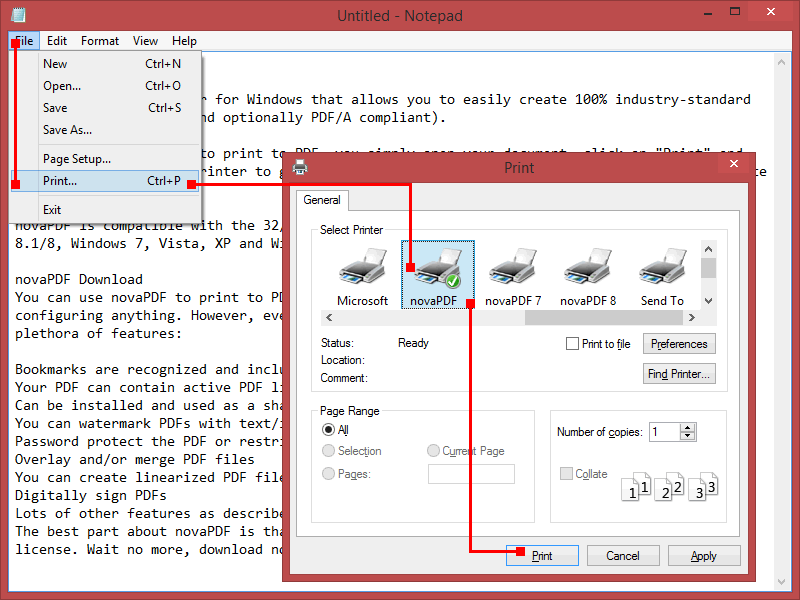800x600 pixels.
Task: Click the Find Printer... button
Action: [x=679, y=374]
